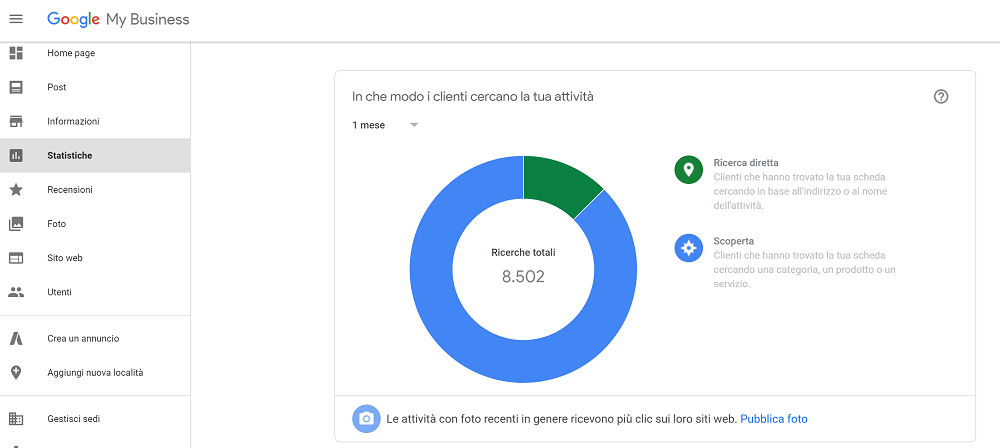
Task: Click the Utenti people icon
Action: [16, 292]
